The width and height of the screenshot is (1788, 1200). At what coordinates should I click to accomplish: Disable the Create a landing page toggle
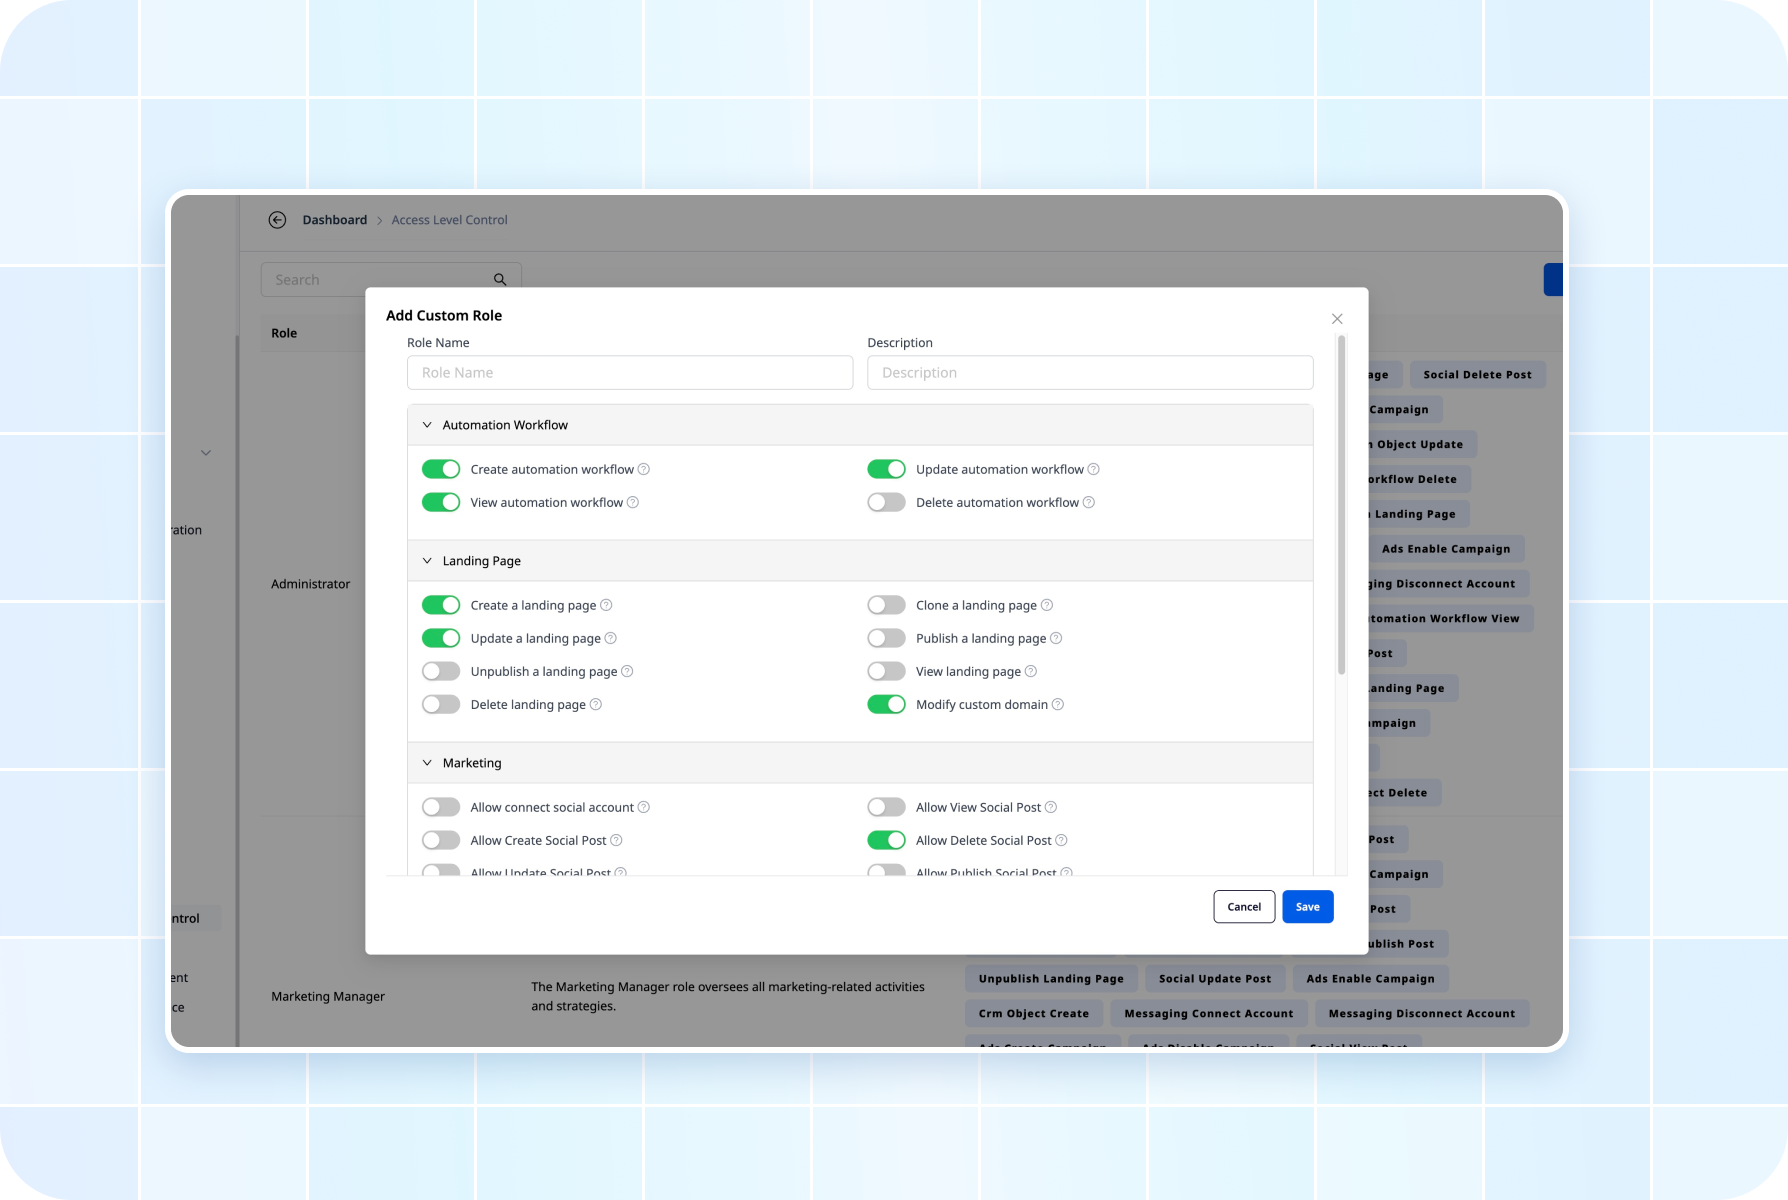coord(441,605)
